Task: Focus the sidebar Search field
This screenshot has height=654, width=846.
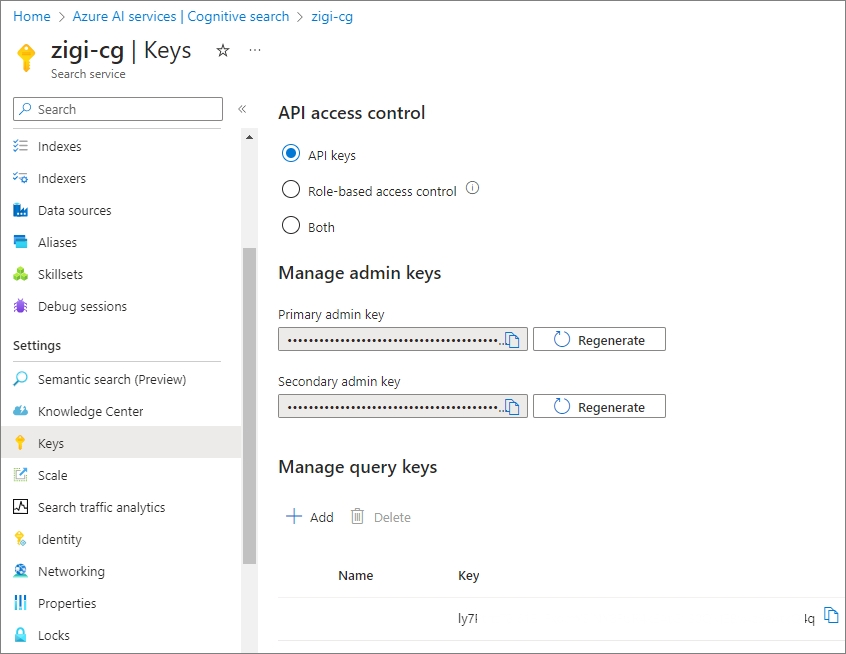Action: pos(118,109)
